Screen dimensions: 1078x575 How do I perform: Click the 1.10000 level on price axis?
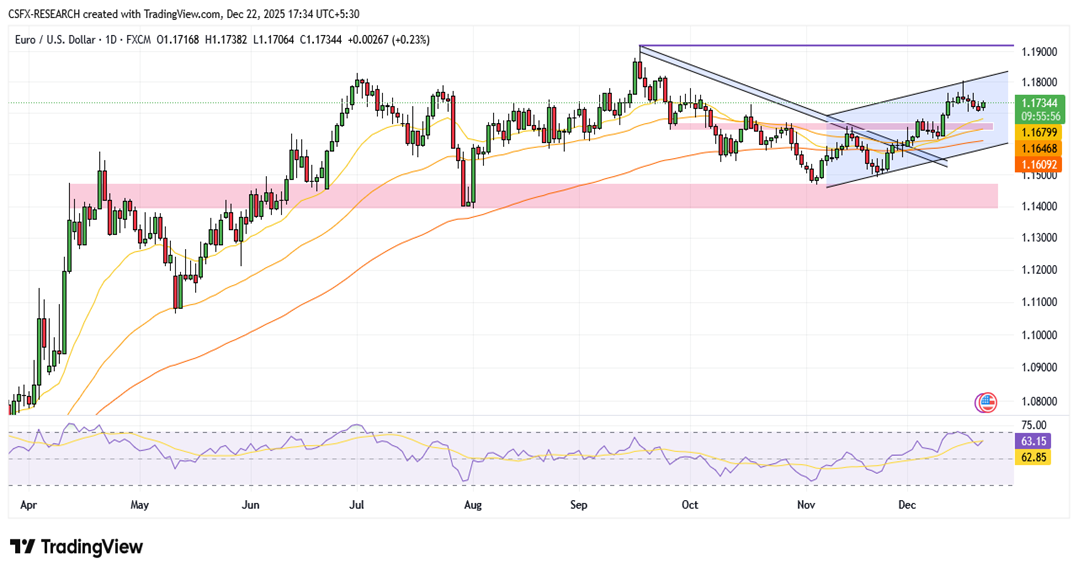click(x=1038, y=335)
